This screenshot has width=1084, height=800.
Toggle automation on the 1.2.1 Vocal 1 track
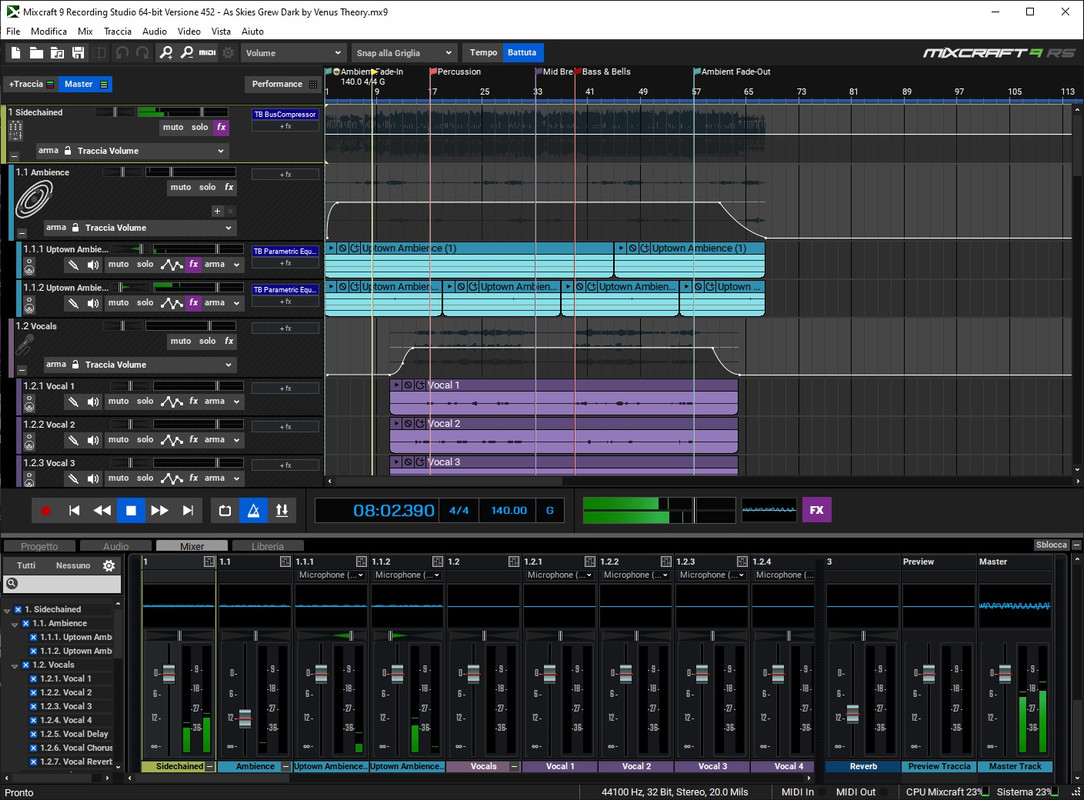(x=171, y=401)
